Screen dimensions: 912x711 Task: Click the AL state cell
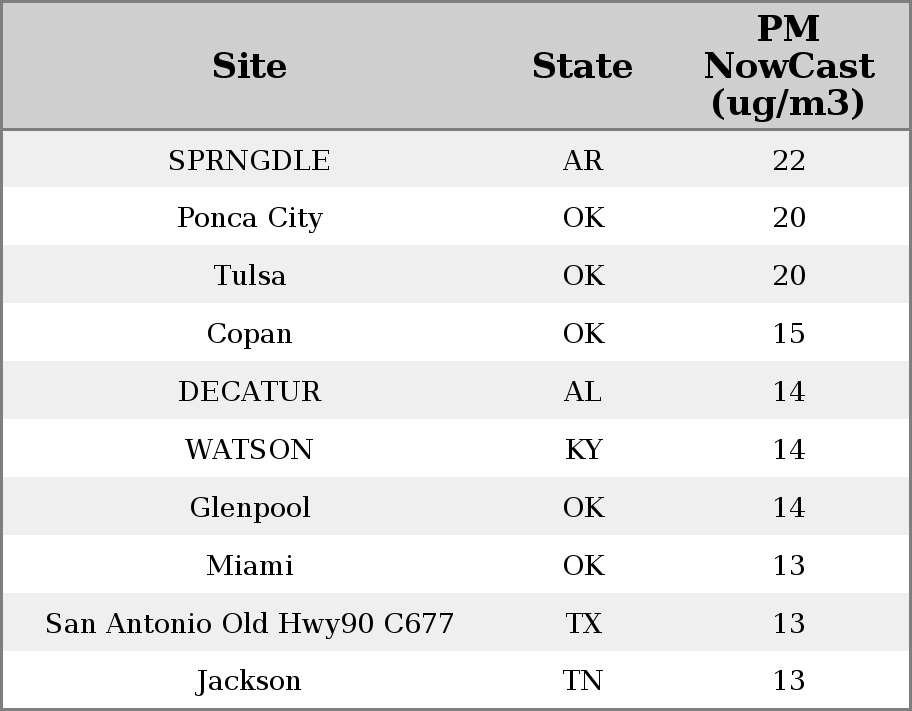583,392
